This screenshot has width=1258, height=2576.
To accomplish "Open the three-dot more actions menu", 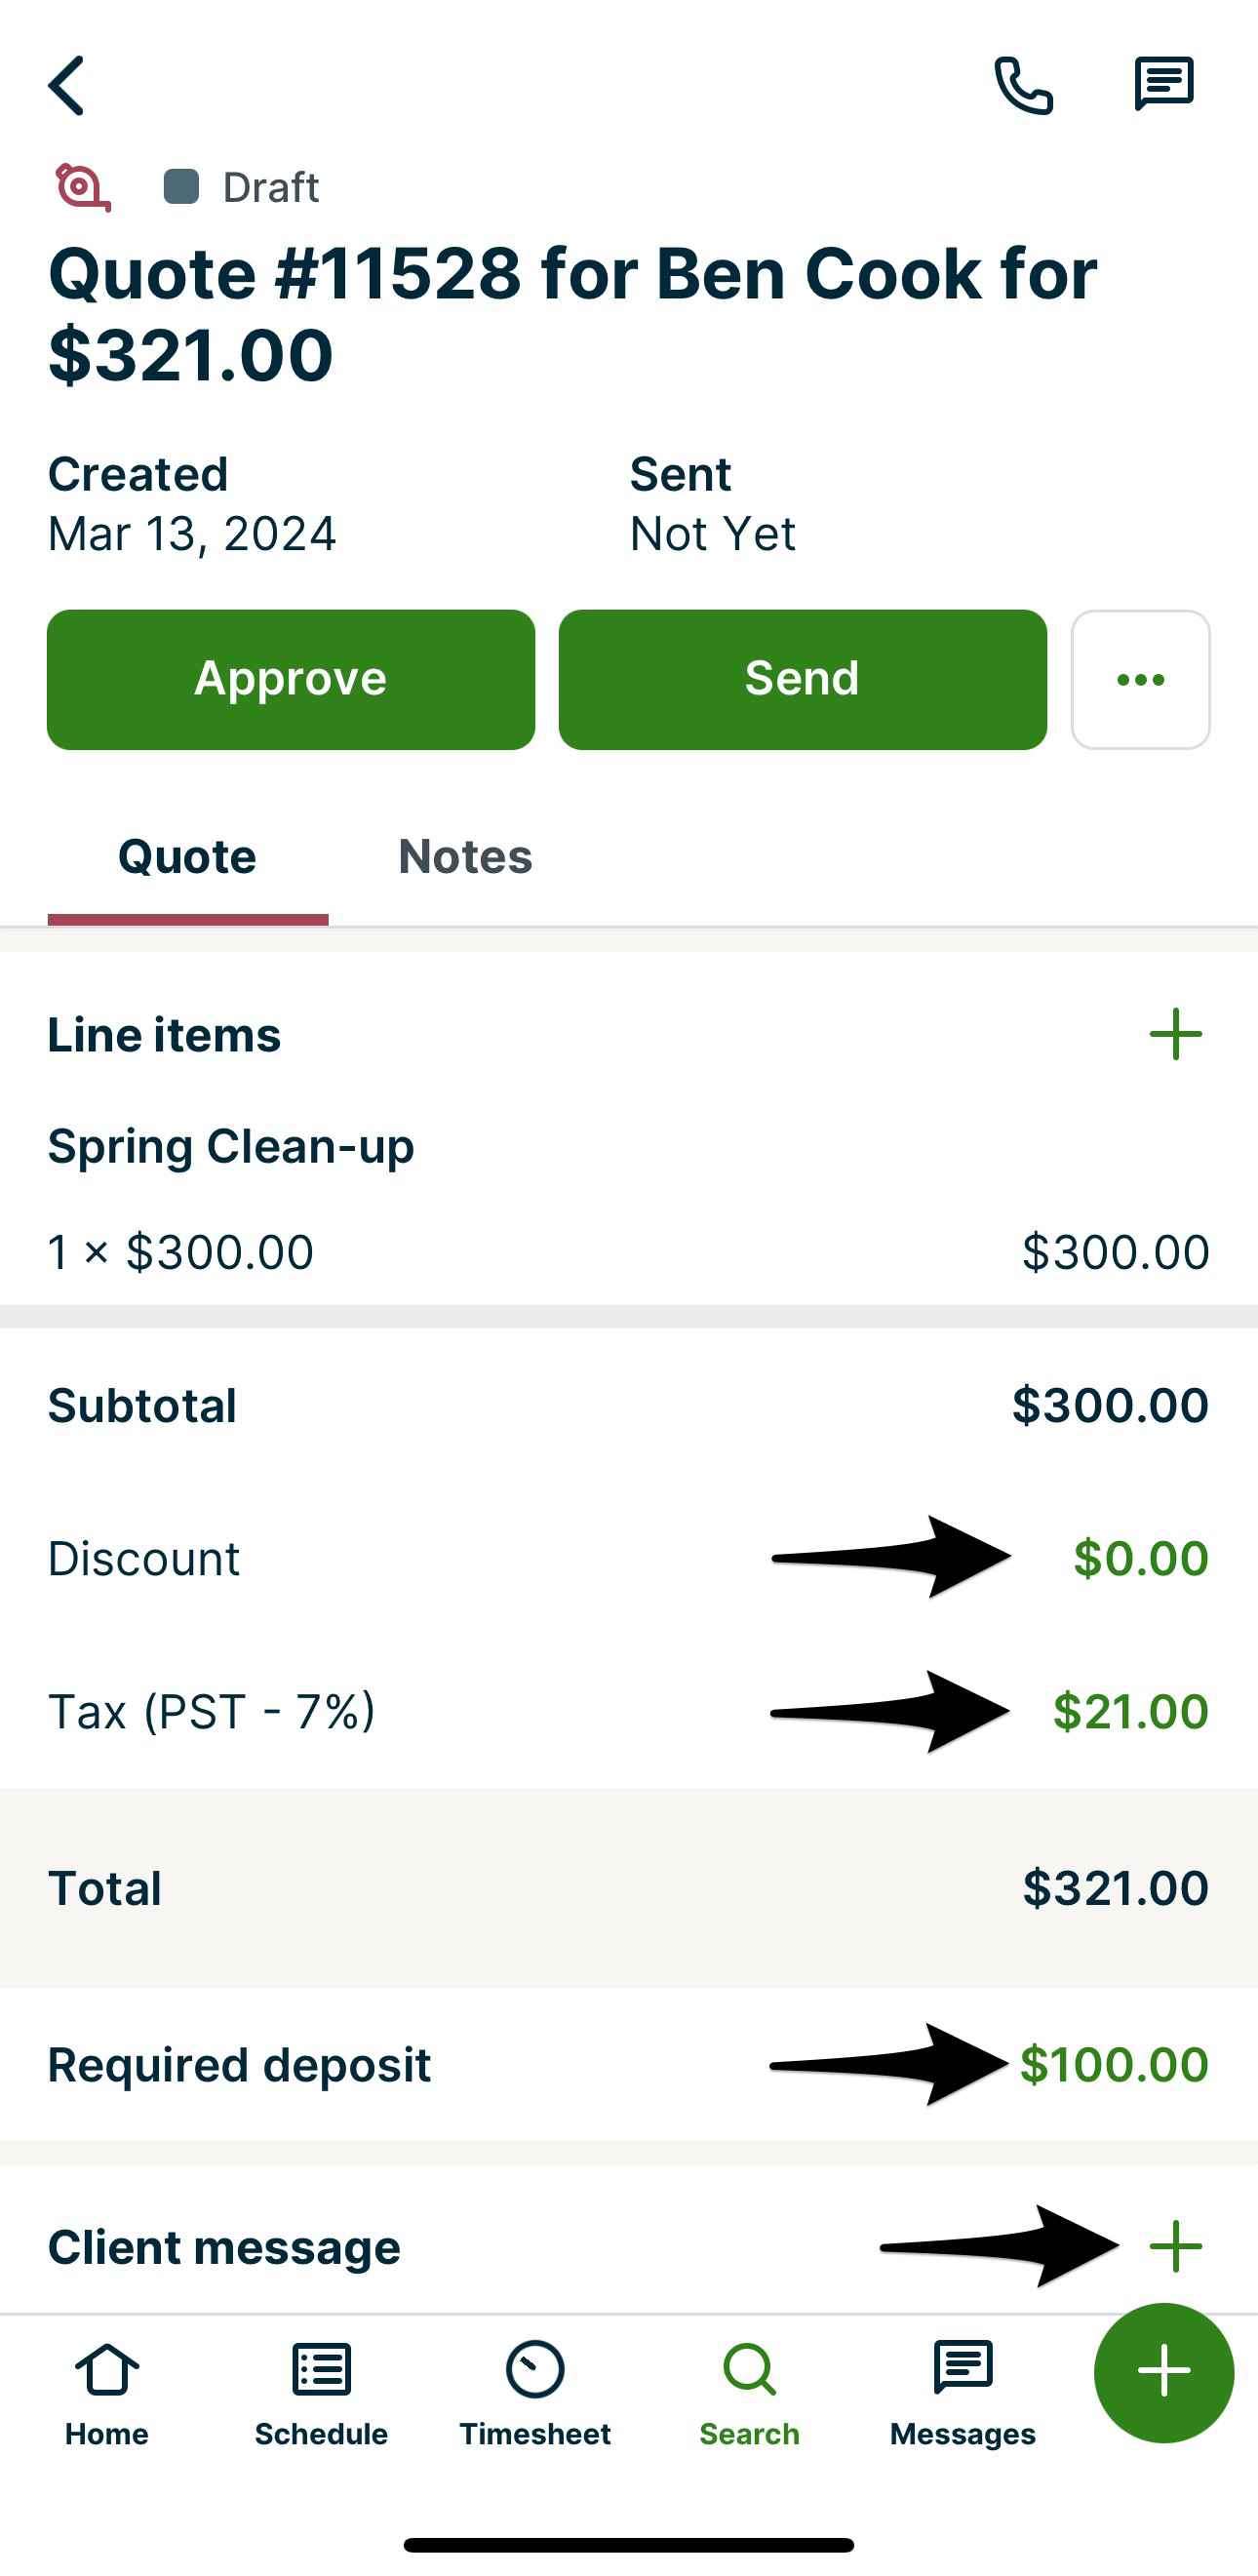I will 1140,680.
